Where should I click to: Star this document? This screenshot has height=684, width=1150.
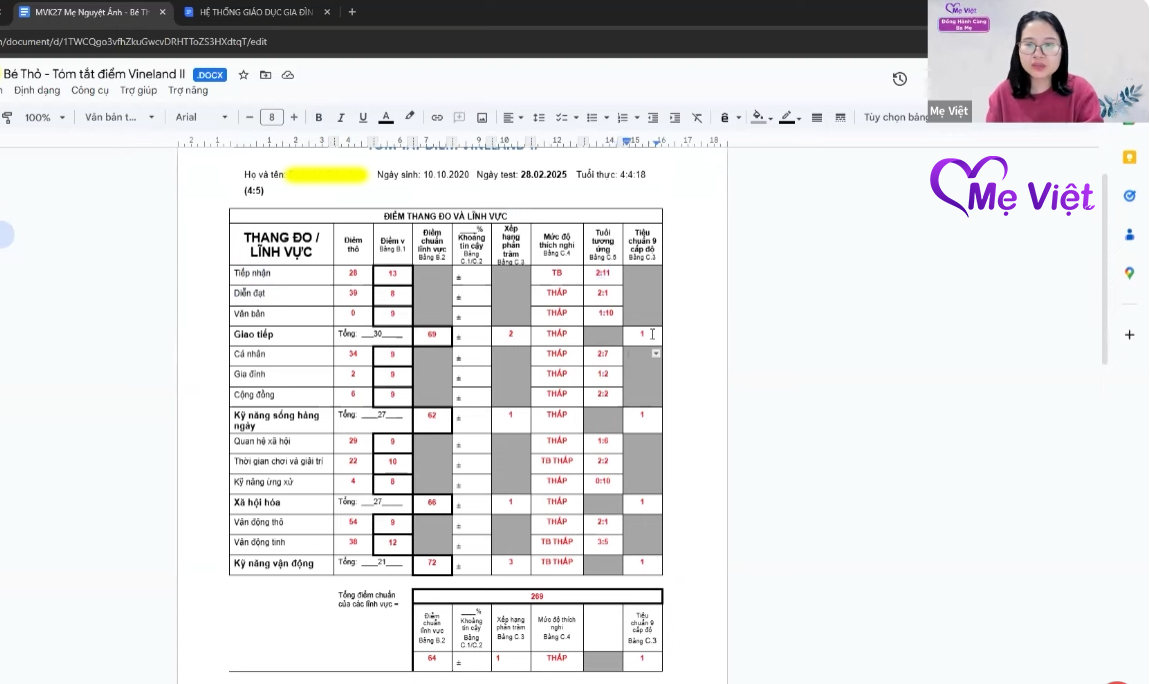click(243, 75)
